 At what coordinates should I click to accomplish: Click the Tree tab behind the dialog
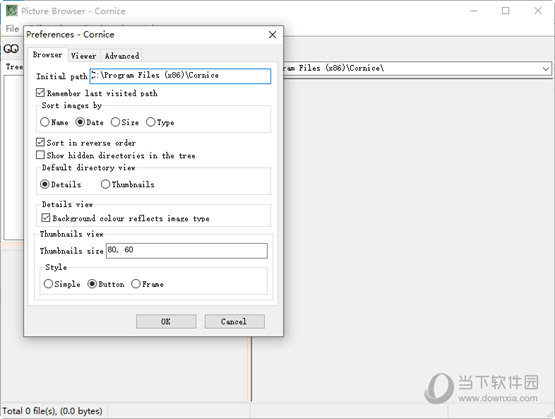click(14, 67)
